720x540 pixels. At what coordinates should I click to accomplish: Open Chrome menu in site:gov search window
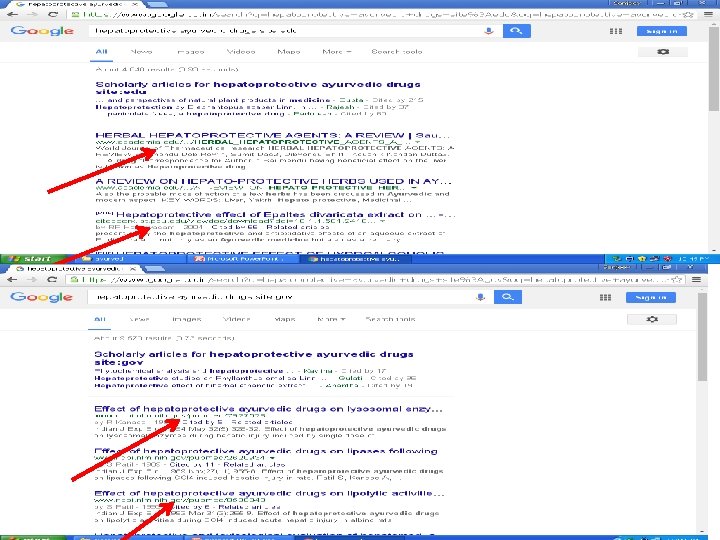click(697, 279)
